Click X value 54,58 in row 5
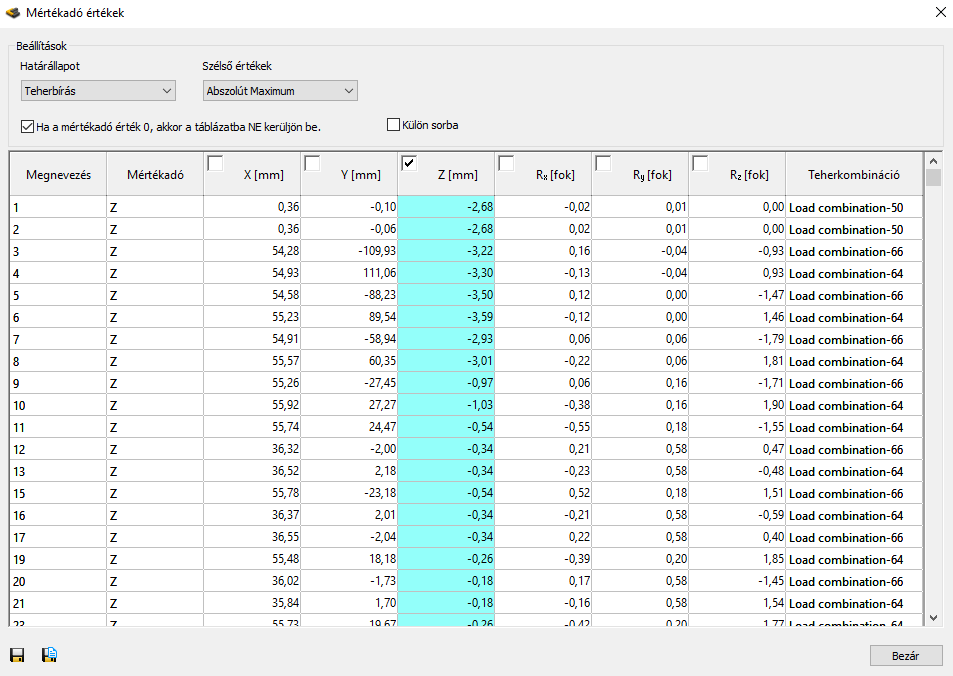Viewport: 953px width, 676px height. pos(252,295)
